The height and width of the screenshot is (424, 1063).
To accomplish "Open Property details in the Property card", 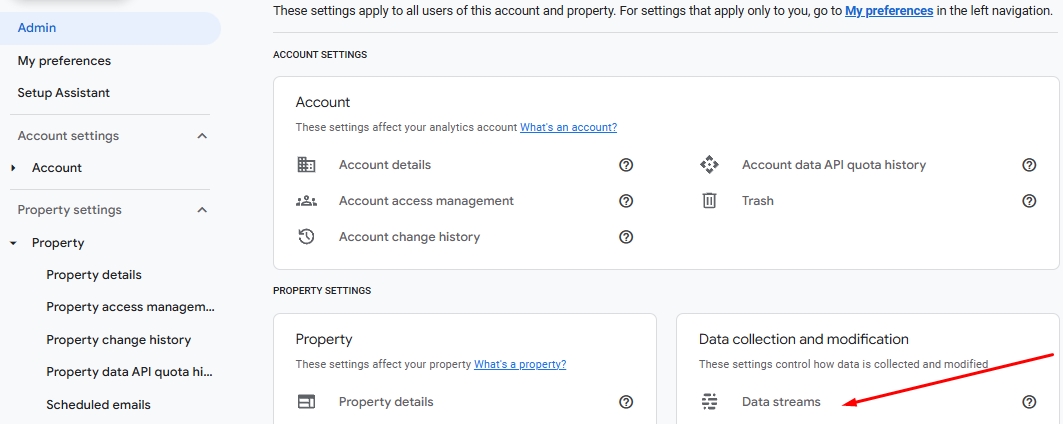I will point(386,402).
